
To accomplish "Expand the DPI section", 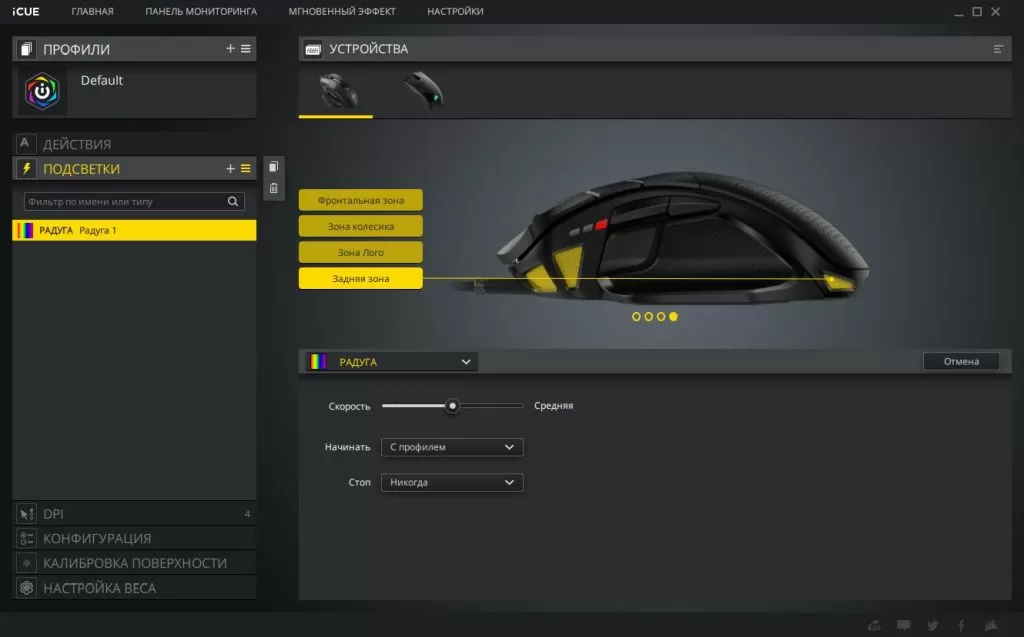I will (134, 514).
